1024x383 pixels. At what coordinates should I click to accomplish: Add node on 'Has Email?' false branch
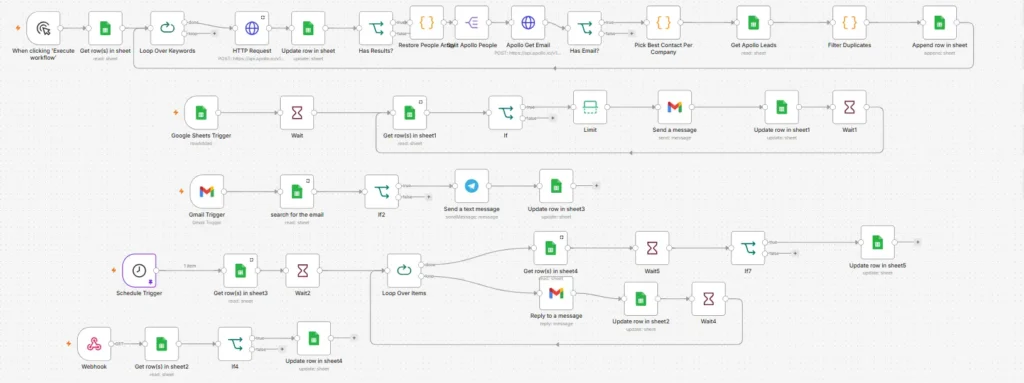point(631,33)
